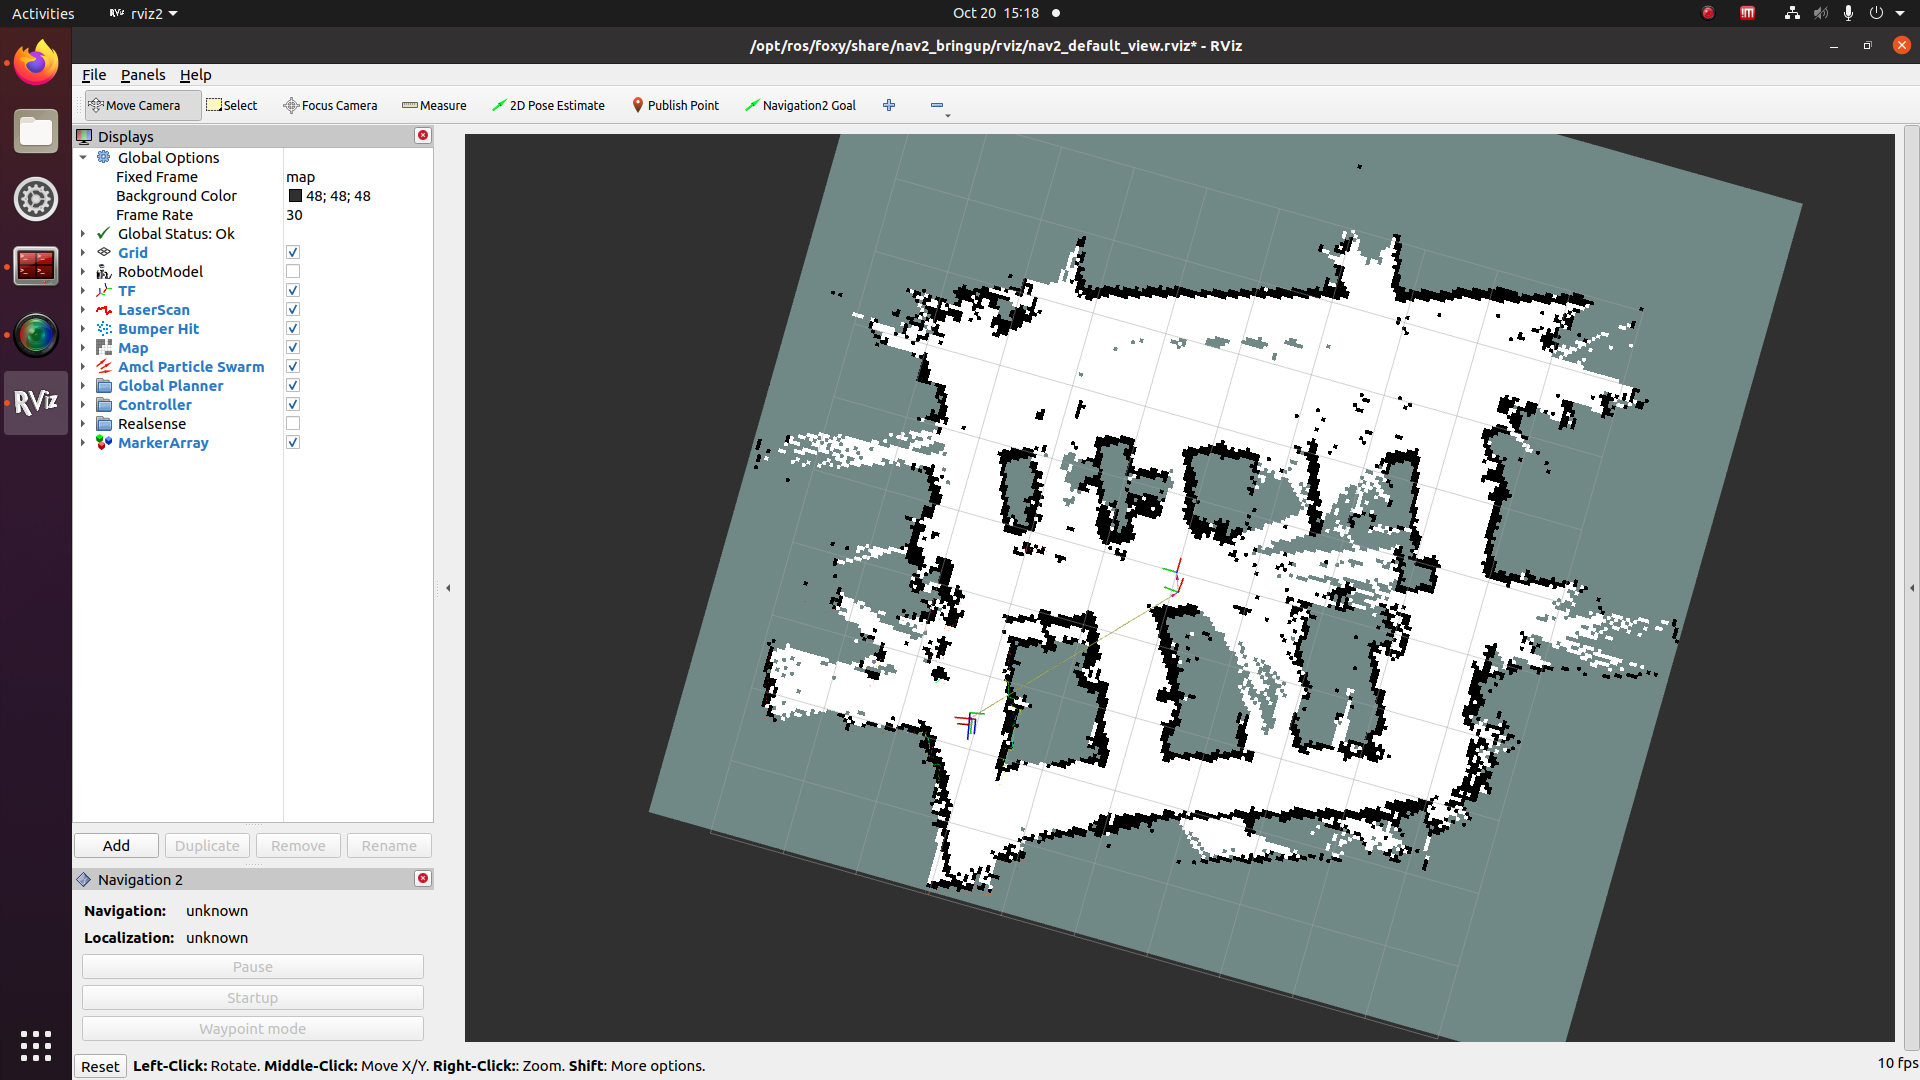The image size is (1920, 1080).
Task: Expand the TF display settings
Action: point(84,290)
